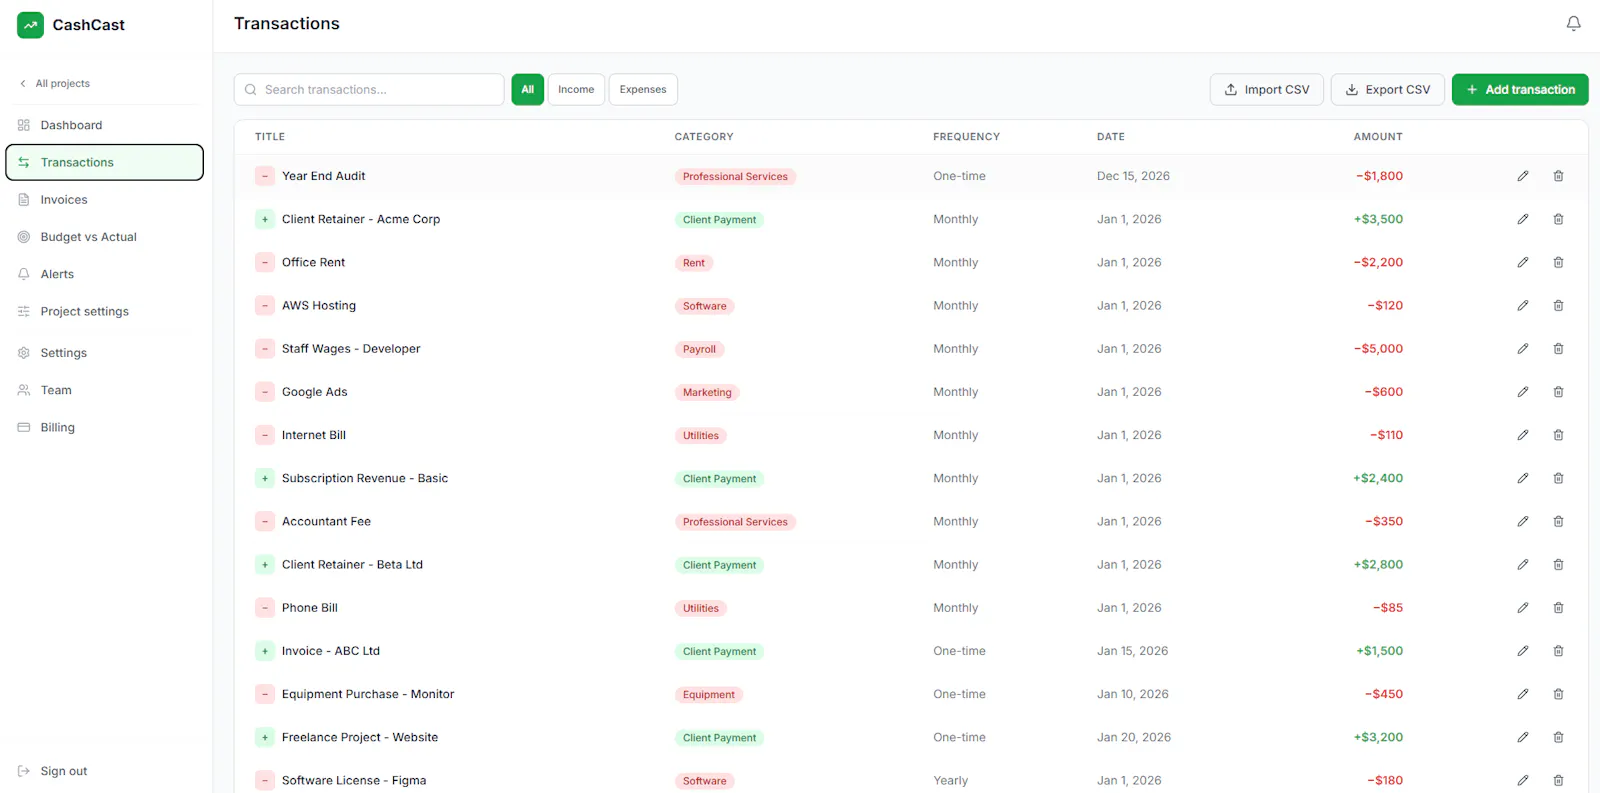1600x793 pixels.
Task: Edit the Google Ads transaction
Action: [x=1523, y=392]
